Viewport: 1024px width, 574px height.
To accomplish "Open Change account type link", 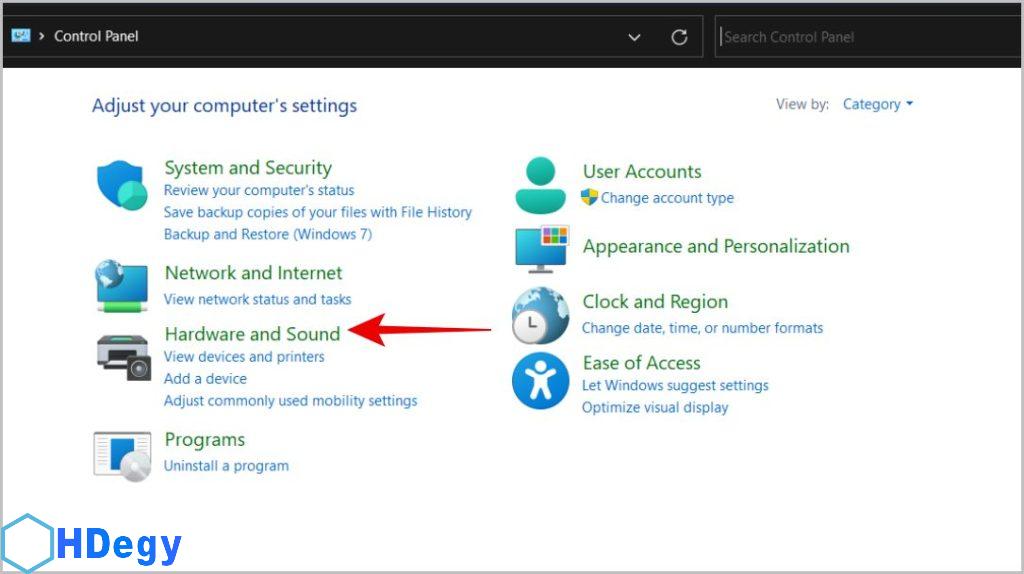I will click(x=666, y=198).
